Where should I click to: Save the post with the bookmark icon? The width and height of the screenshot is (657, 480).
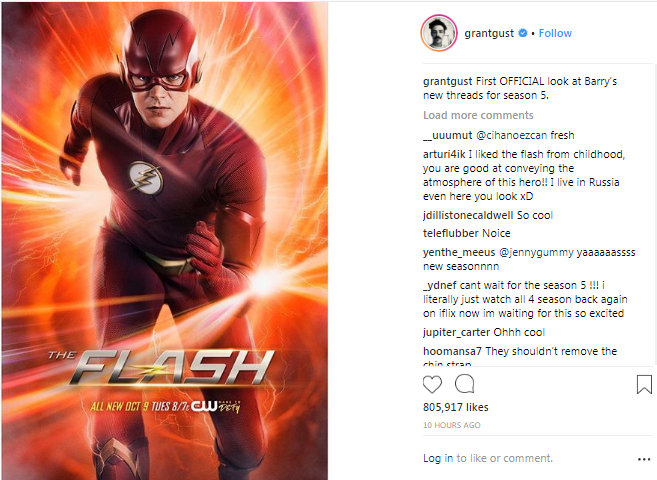tap(644, 384)
